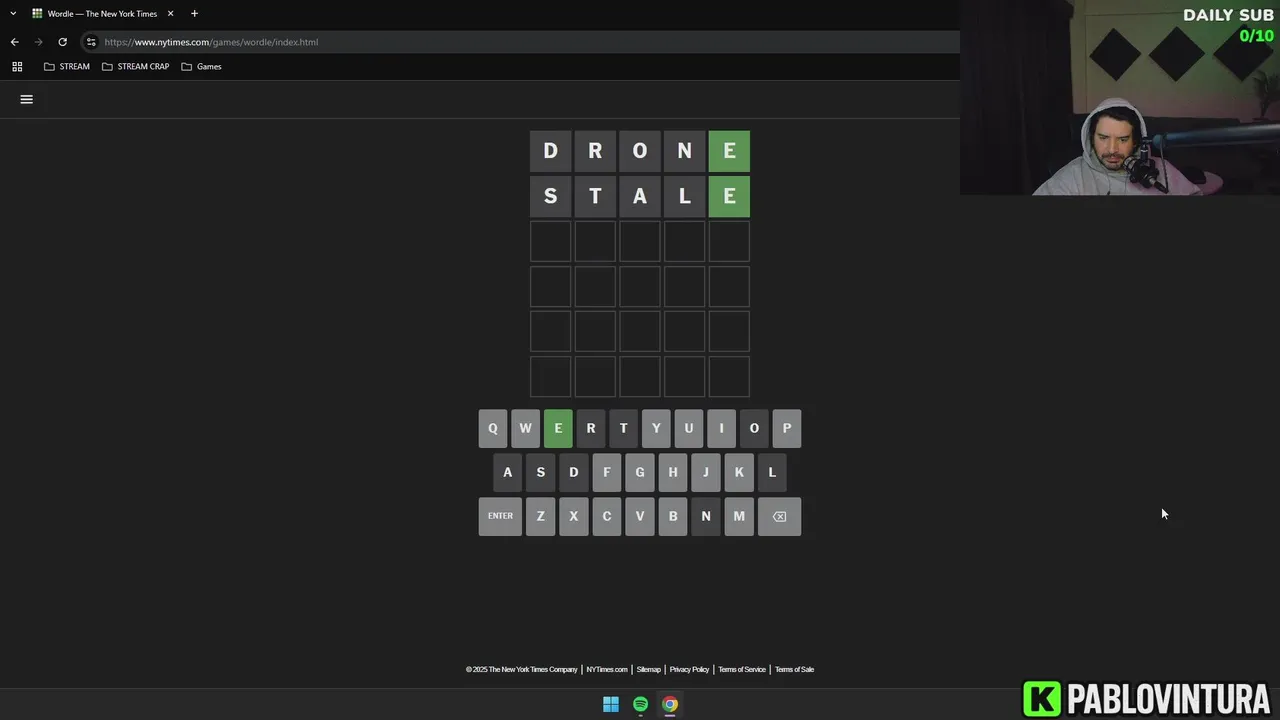Open the STREAM bookmarks folder
Image resolution: width=1280 pixels, height=720 pixels.
(67, 66)
